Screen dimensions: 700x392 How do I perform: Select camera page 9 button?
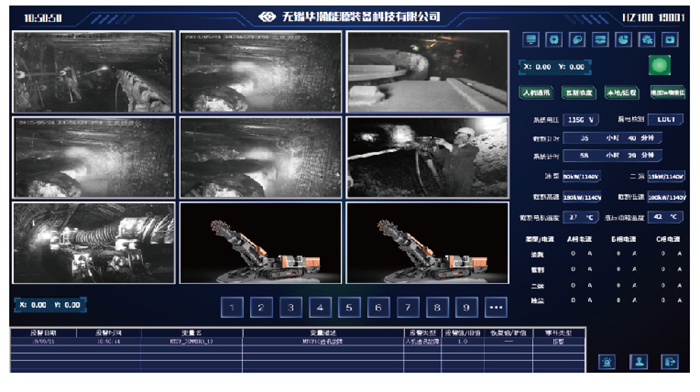click(467, 308)
